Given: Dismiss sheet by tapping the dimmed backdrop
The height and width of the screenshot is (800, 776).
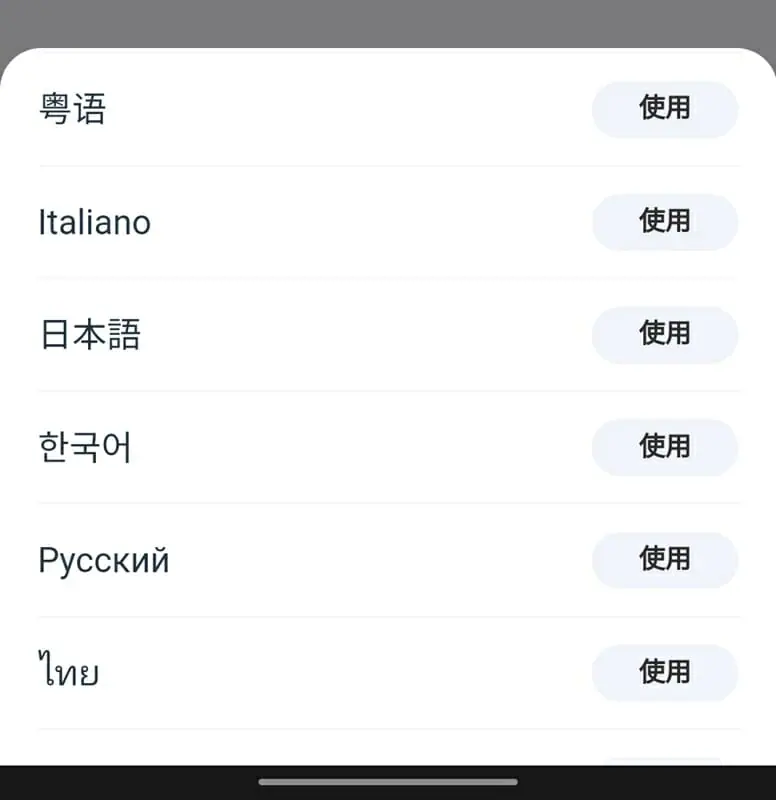Looking at the screenshot, I should point(388,22).
